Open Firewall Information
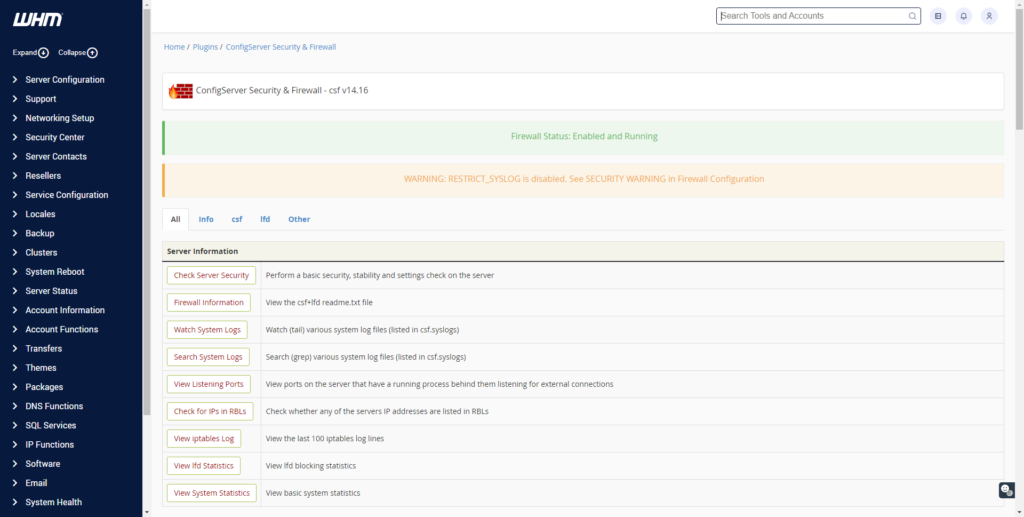This screenshot has height=517, width=1024. (x=208, y=303)
